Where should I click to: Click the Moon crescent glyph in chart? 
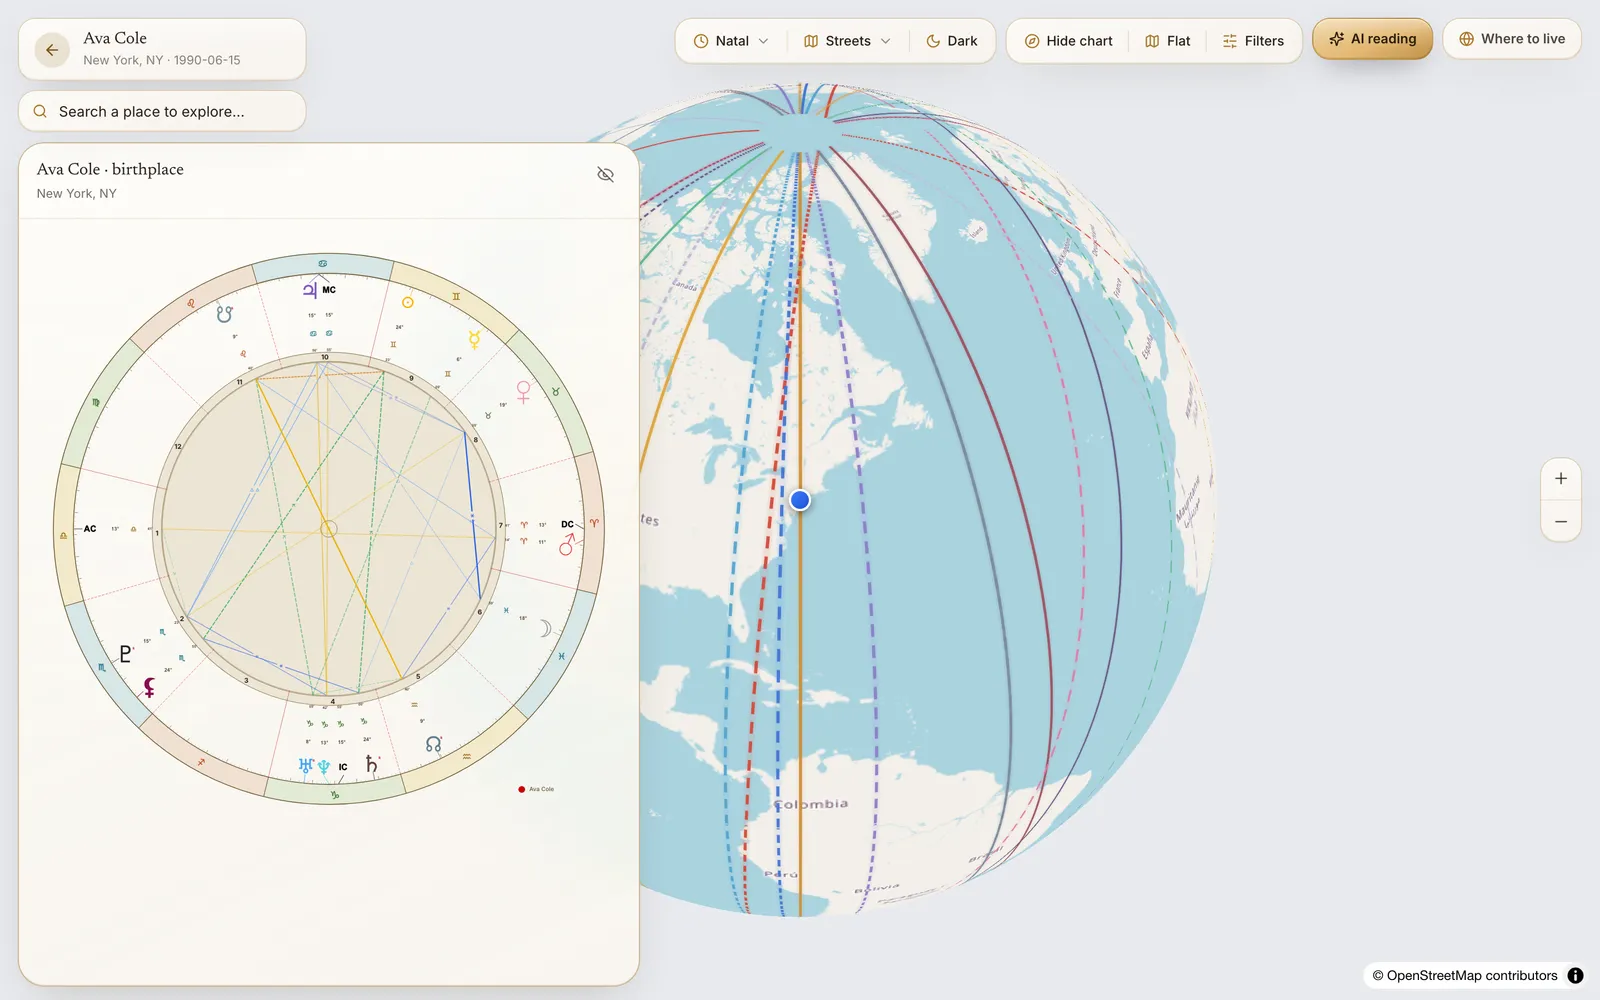coord(545,628)
